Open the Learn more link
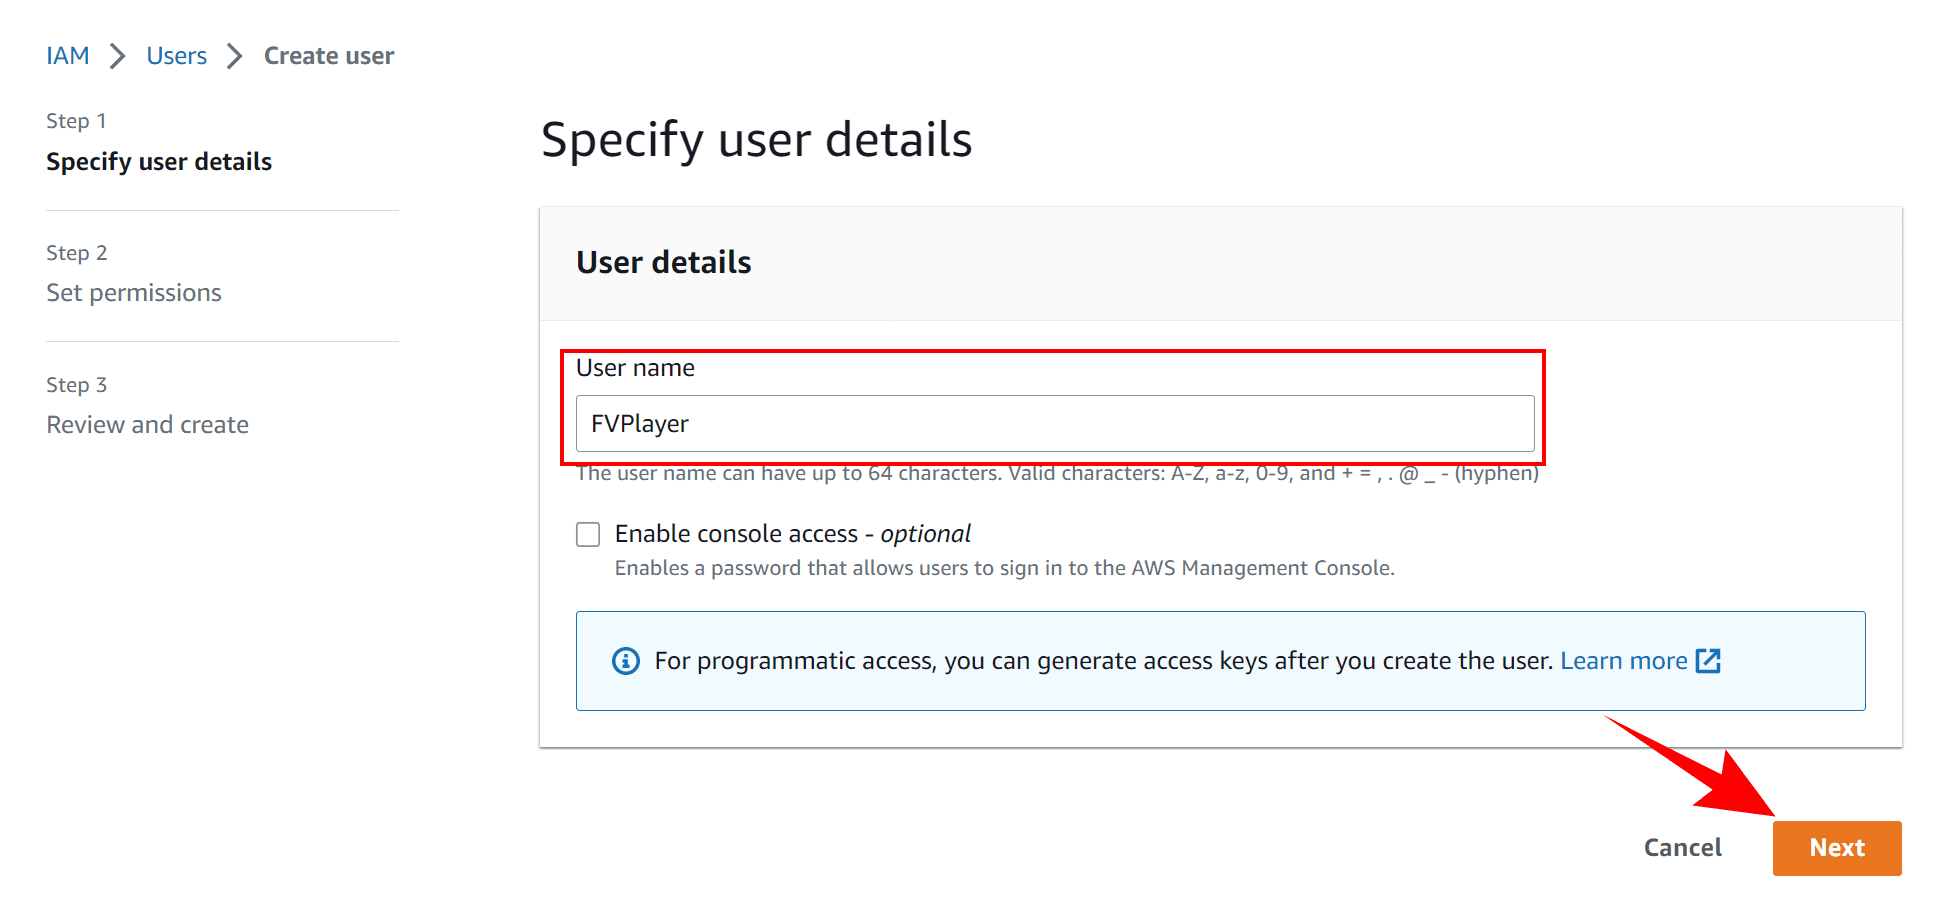The height and width of the screenshot is (900, 1942). coord(1623,661)
